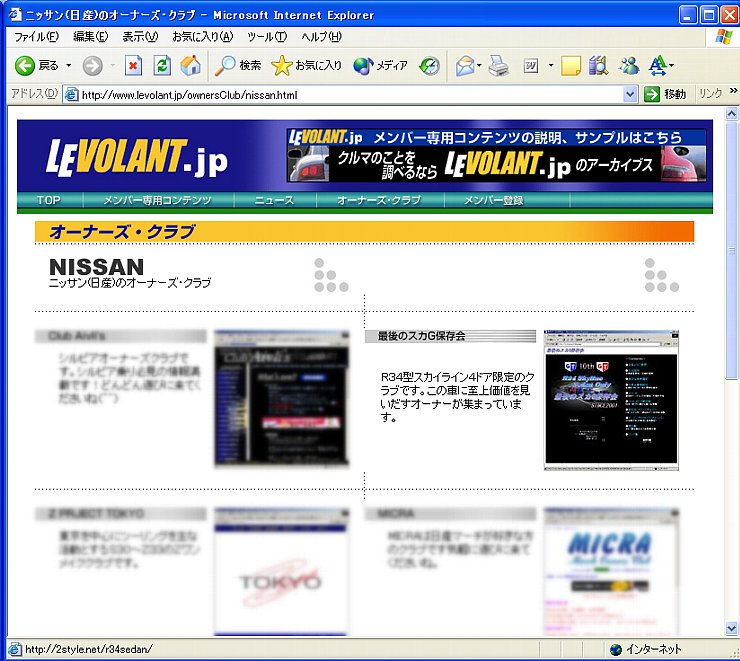
Task: Open メンバー専用コンテンツ navigation tab
Action: pyautogui.click(x=158, y=200)
